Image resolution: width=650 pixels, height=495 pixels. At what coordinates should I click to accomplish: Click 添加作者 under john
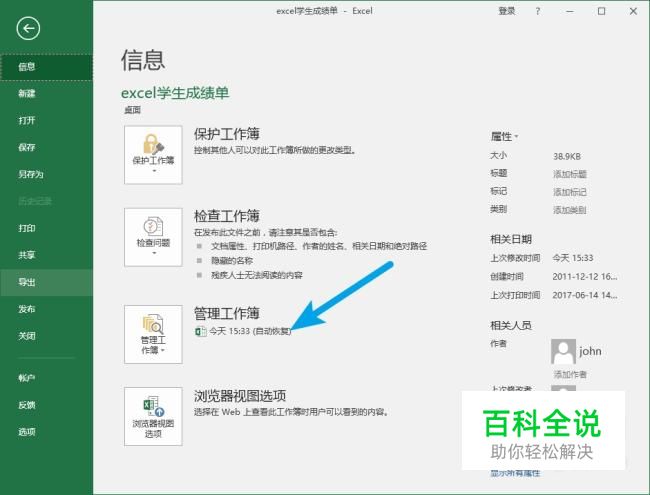pyautogui.click(x=570, y=375)
